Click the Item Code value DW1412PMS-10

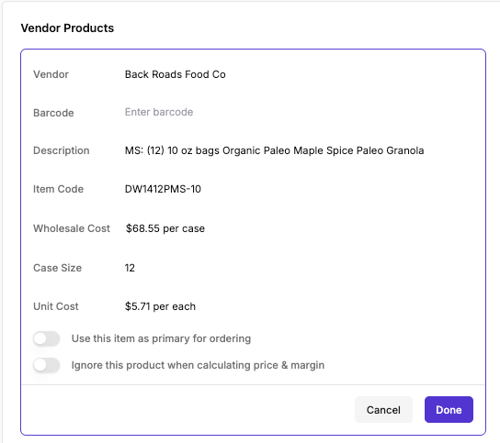coord(163,189)
